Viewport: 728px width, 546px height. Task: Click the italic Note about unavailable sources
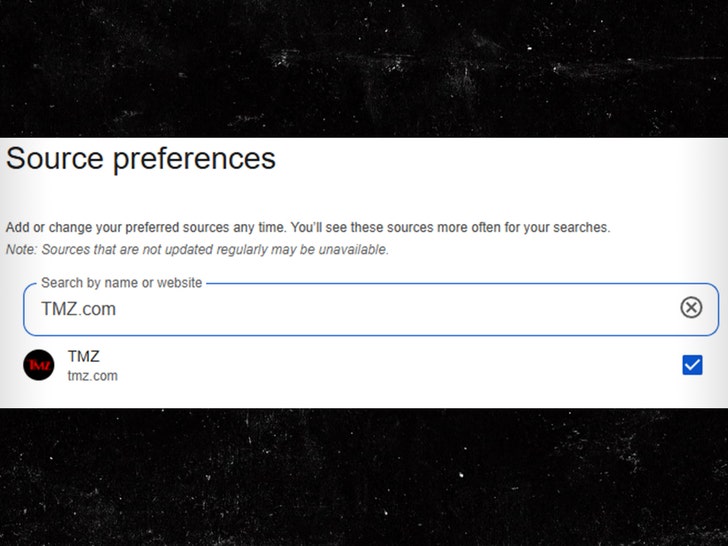[x=197, y=249]
